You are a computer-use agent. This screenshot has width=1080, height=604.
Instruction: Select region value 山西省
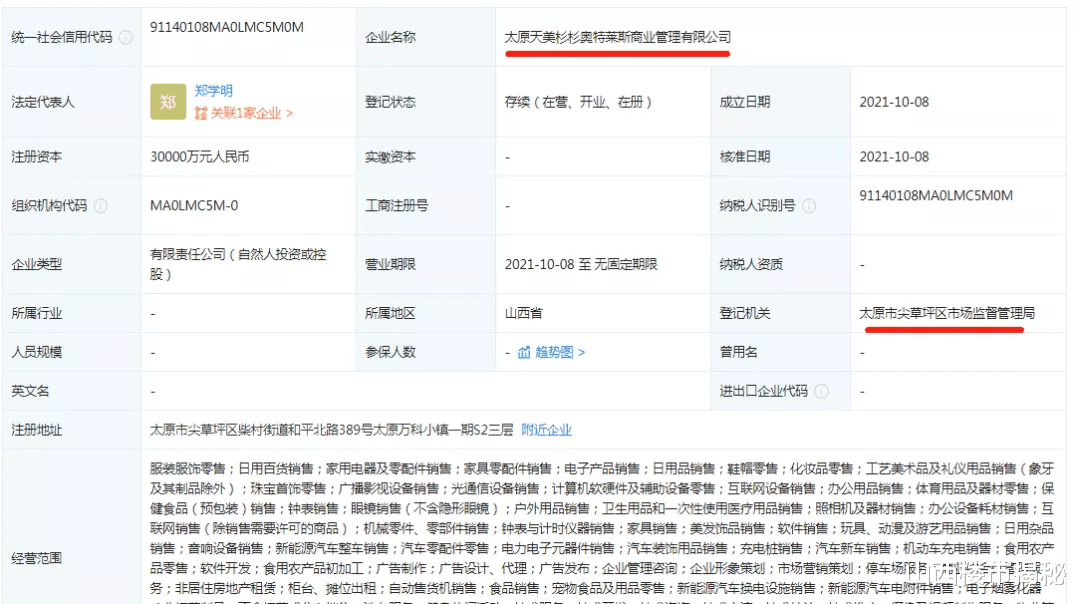pos(523,313)
